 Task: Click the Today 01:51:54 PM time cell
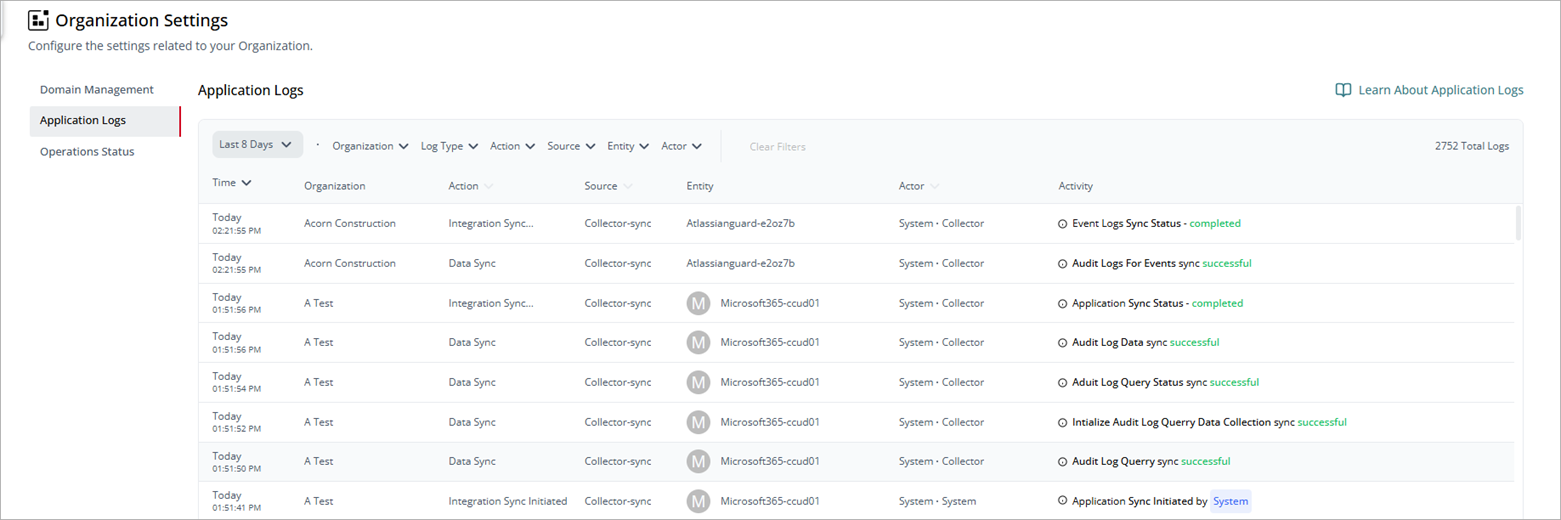pos(237,382)
